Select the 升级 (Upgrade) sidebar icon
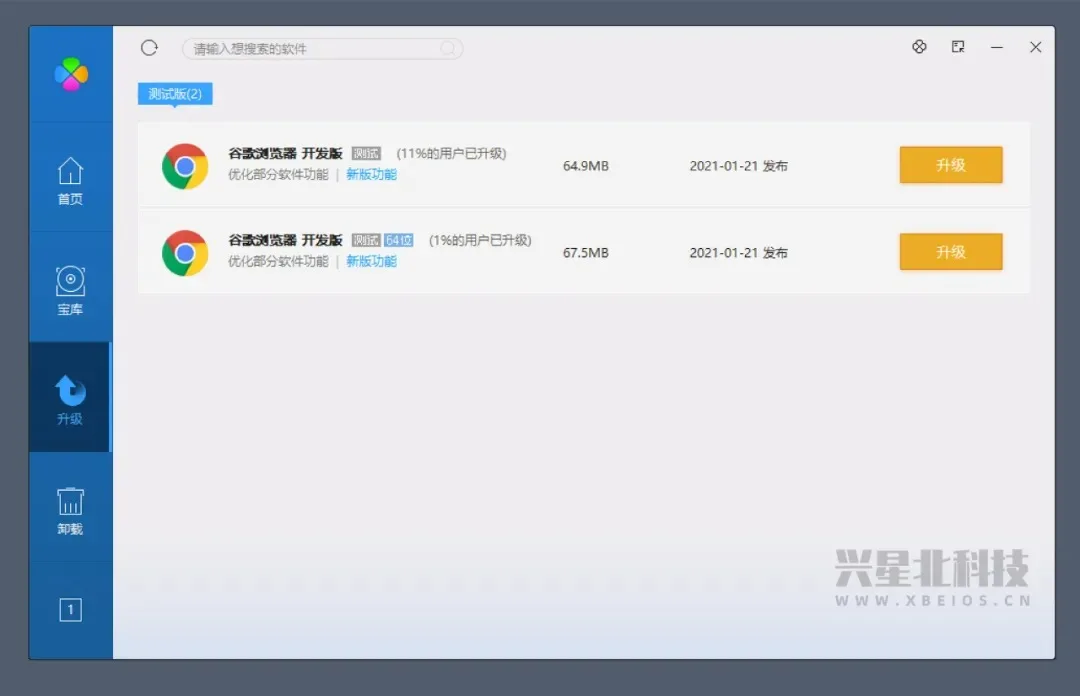 [69, 397]
